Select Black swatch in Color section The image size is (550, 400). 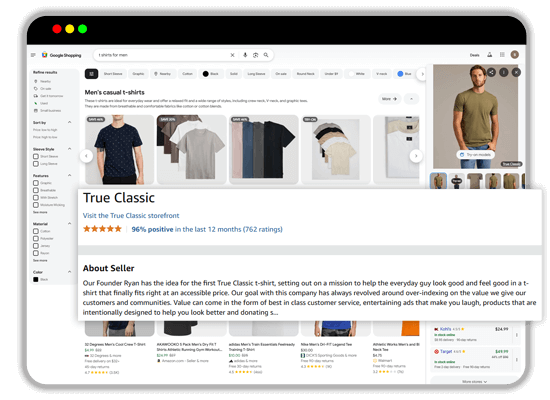pos(36,279)
